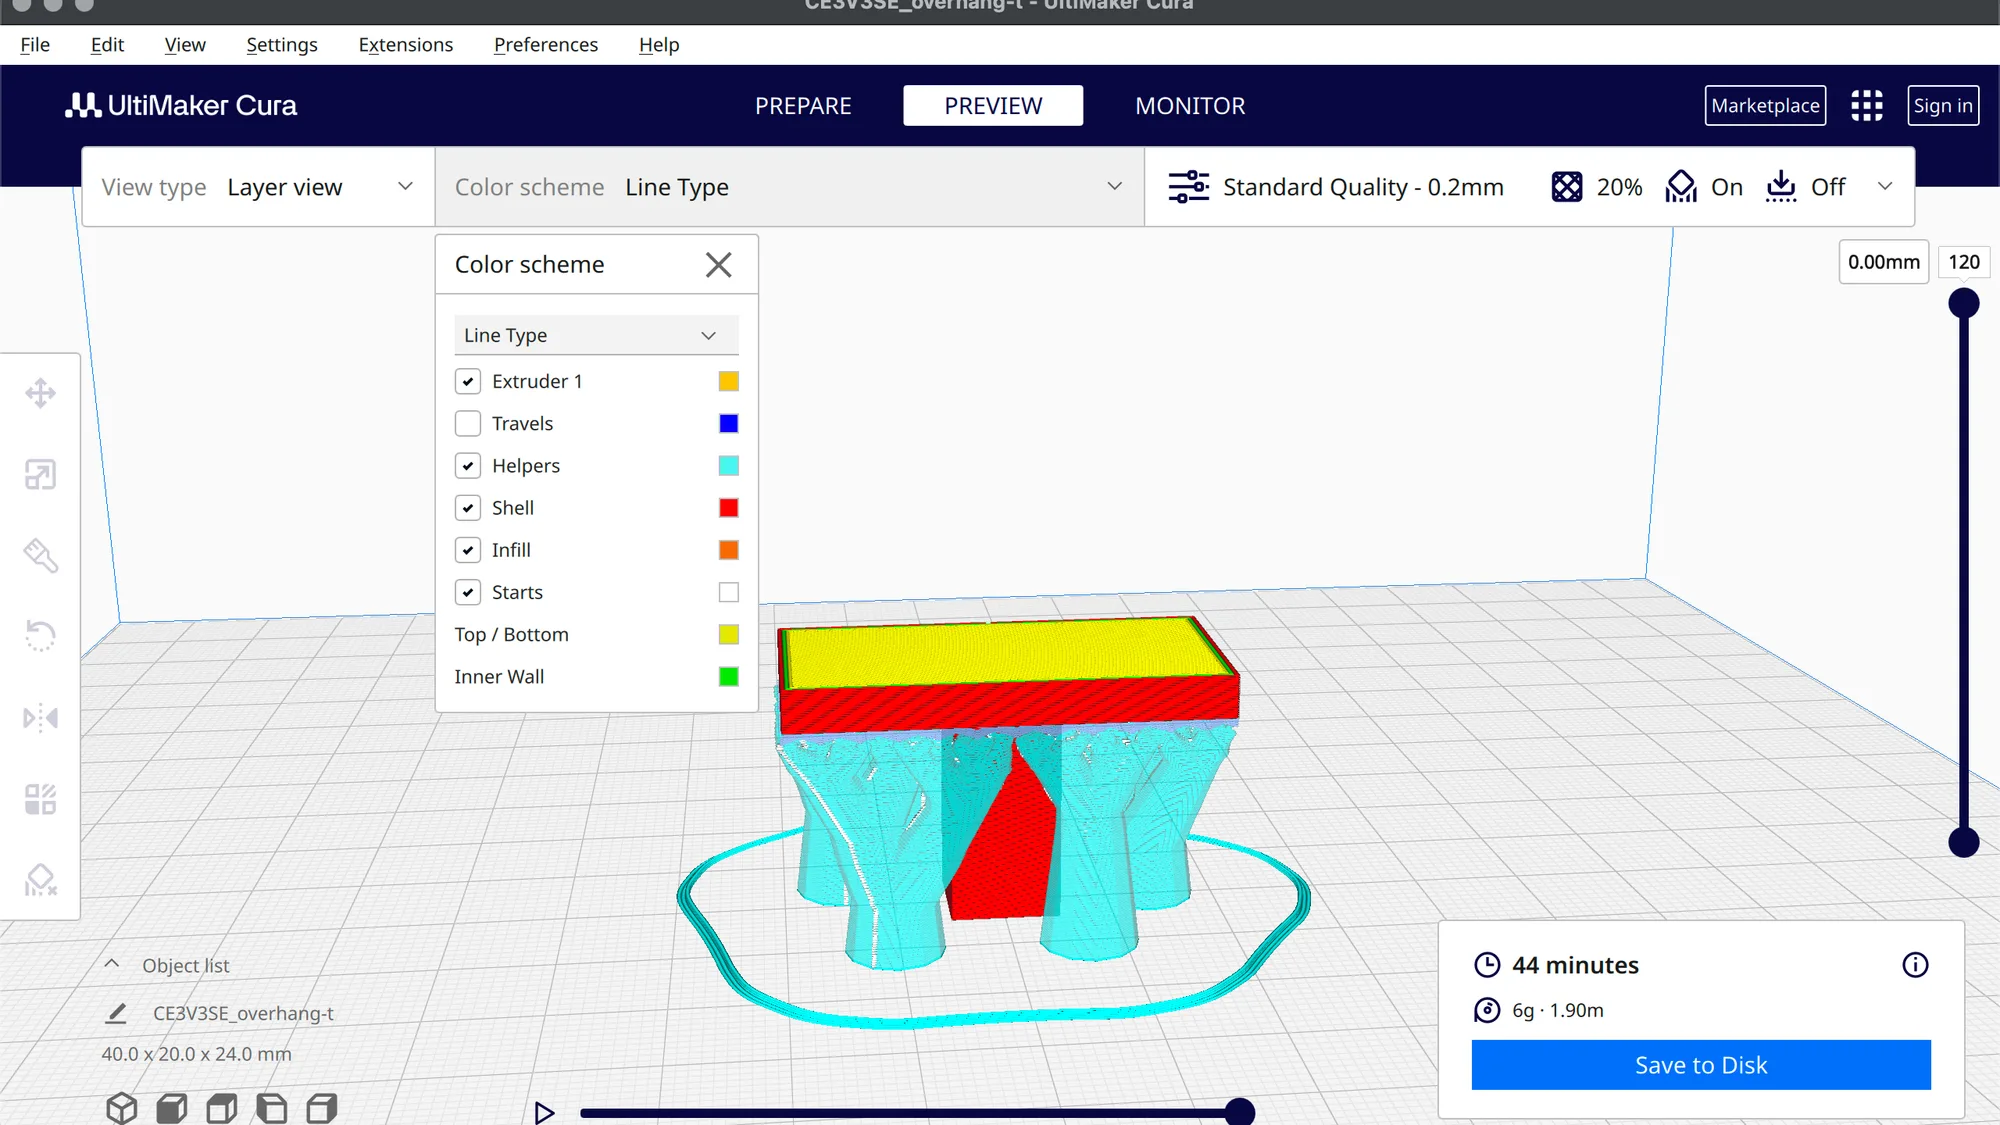Uncheck the Shell checkbox
This screenshot has width=2000, height=1125.
(468, 508)
